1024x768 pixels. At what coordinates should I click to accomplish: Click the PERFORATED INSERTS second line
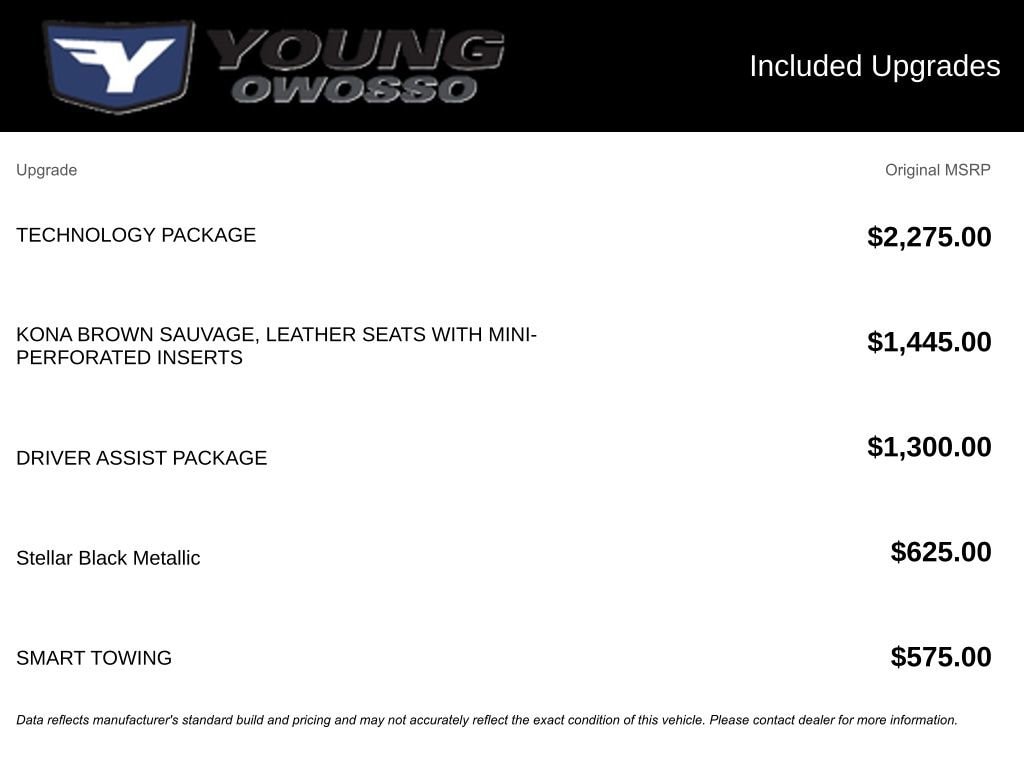pos(129,357)
